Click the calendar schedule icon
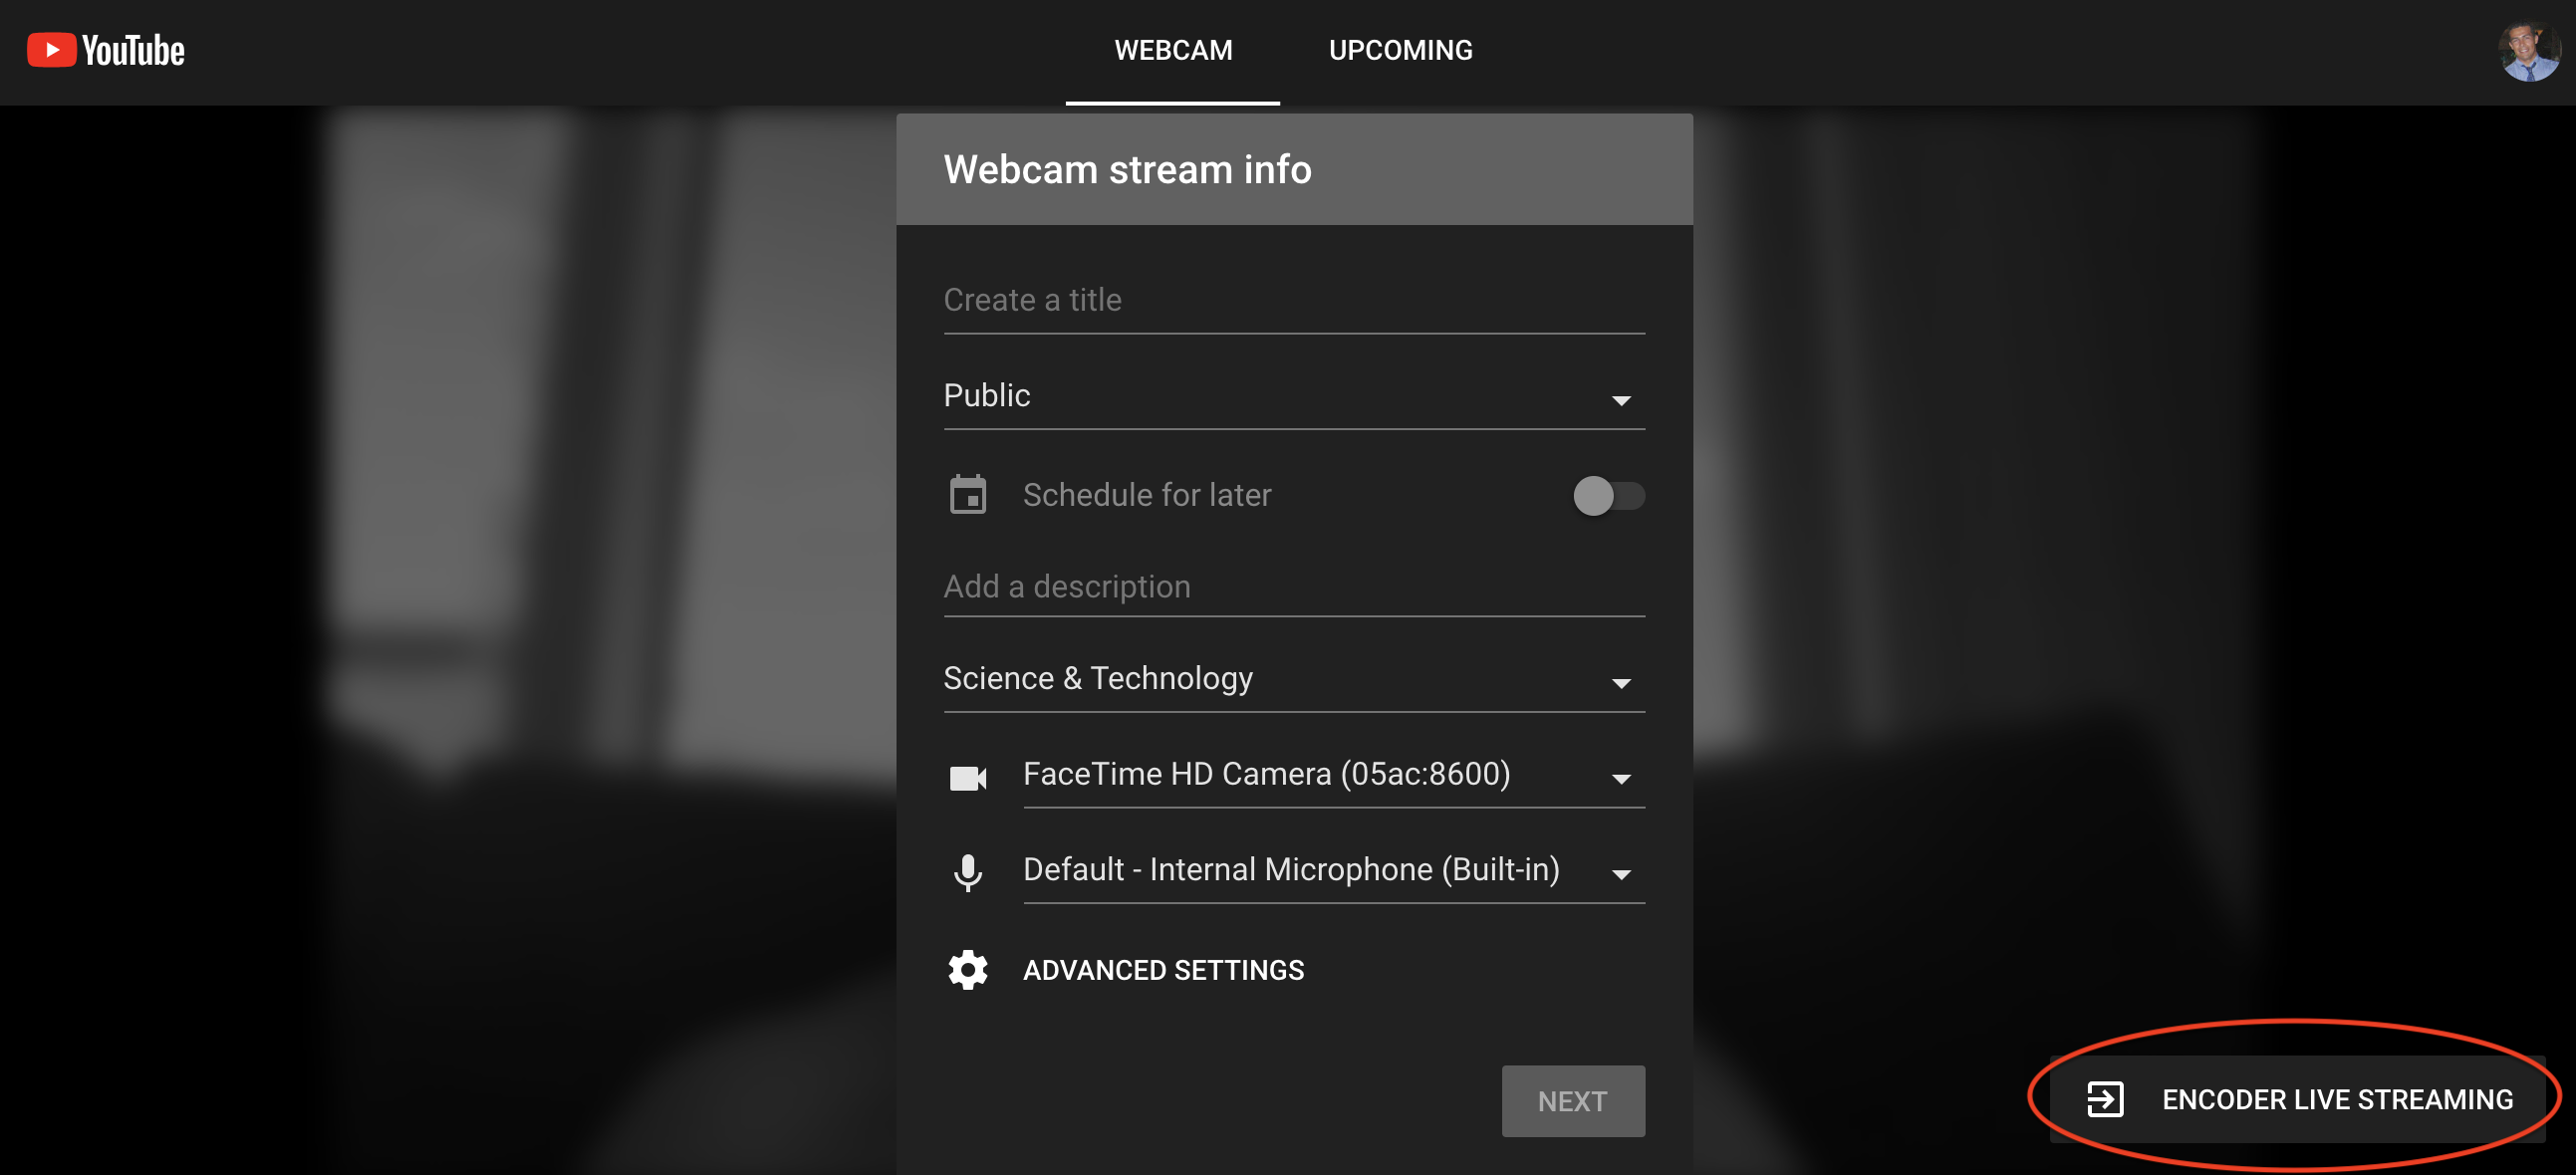This screenshot has width=2576, height=1175. pyautogui.click(x=967, y=495)
